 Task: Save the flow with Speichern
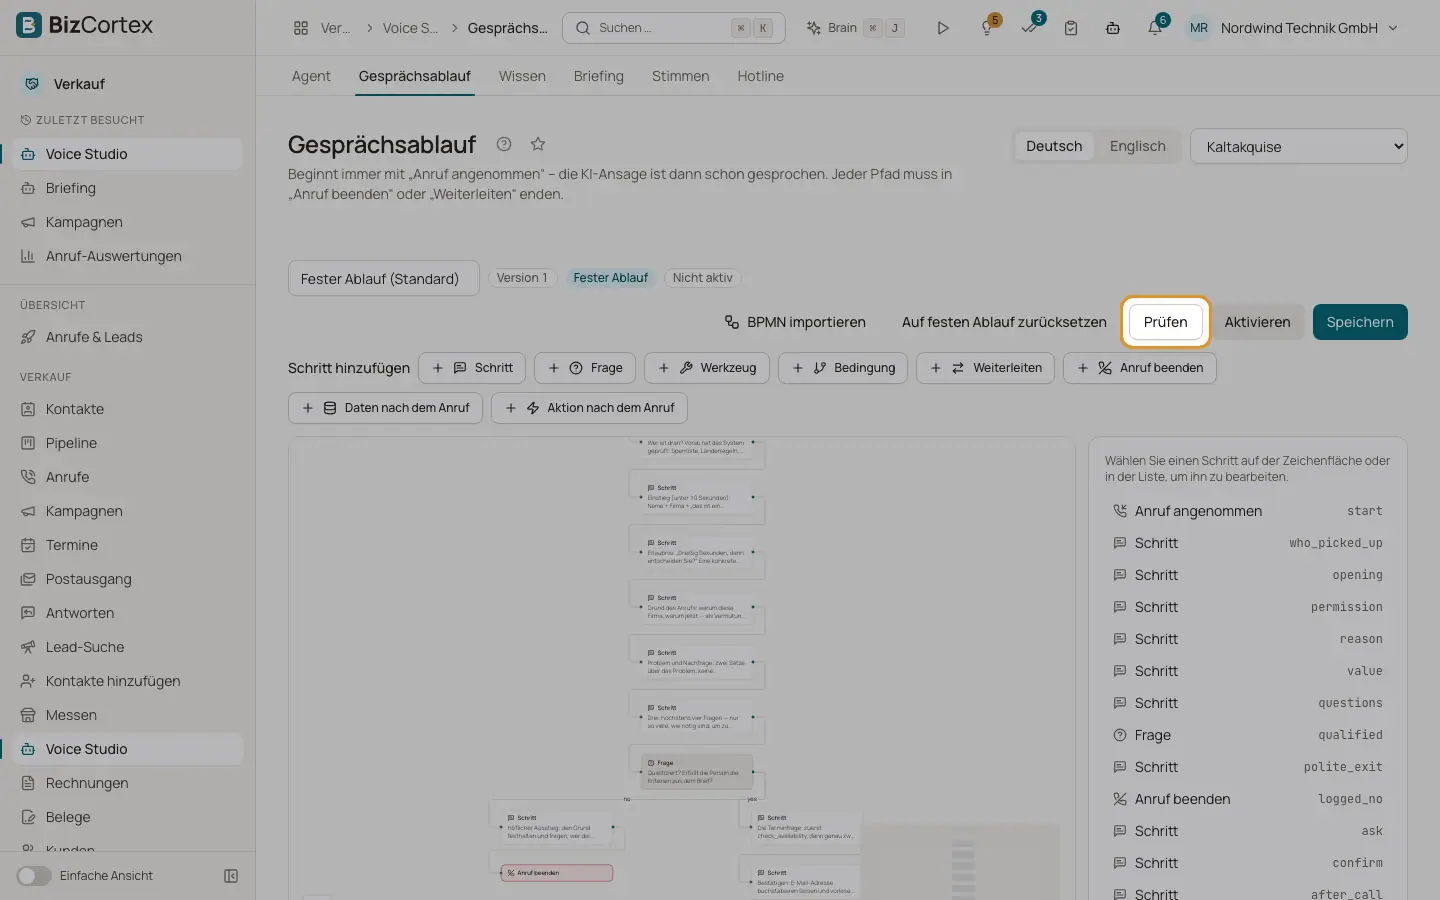[1360, 322]
